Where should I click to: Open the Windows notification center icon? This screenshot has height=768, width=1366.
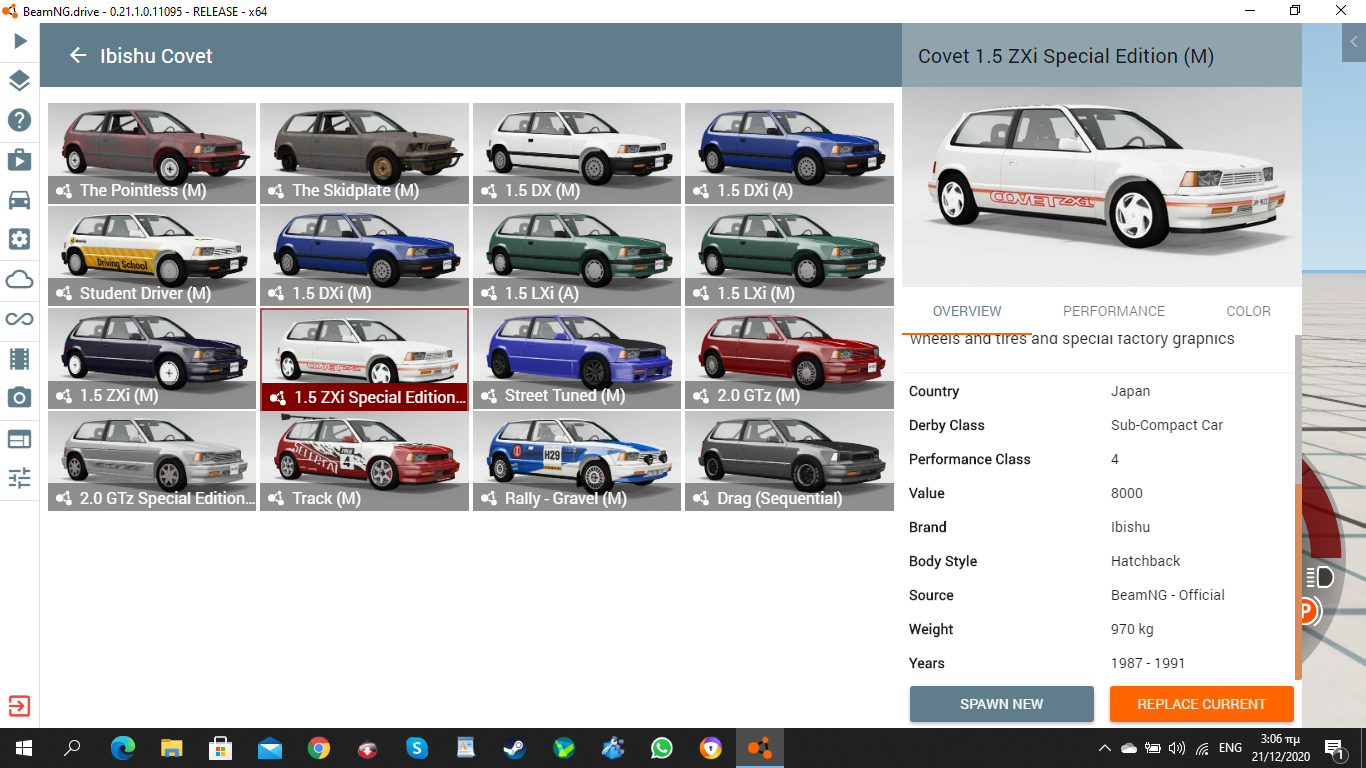[1334, 748]
